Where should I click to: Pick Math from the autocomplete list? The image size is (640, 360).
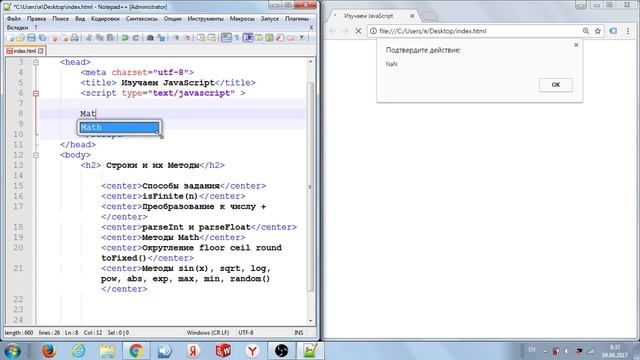119,127
